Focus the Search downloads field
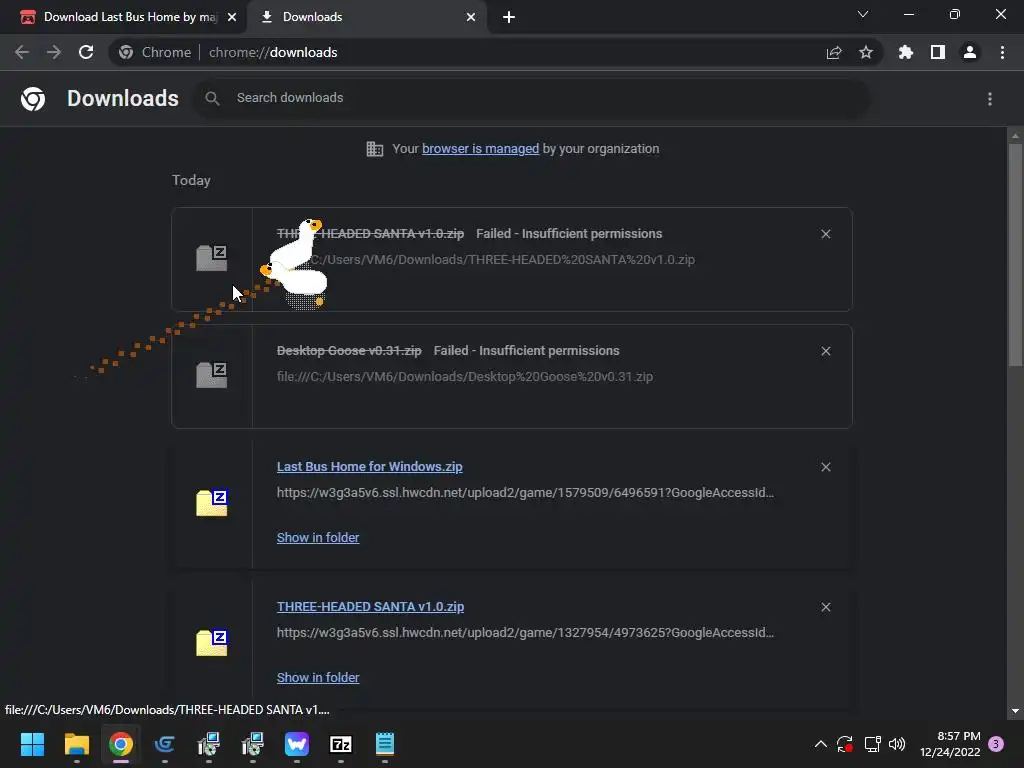Viewport: 1024px width, 768px height. [530, 98]
